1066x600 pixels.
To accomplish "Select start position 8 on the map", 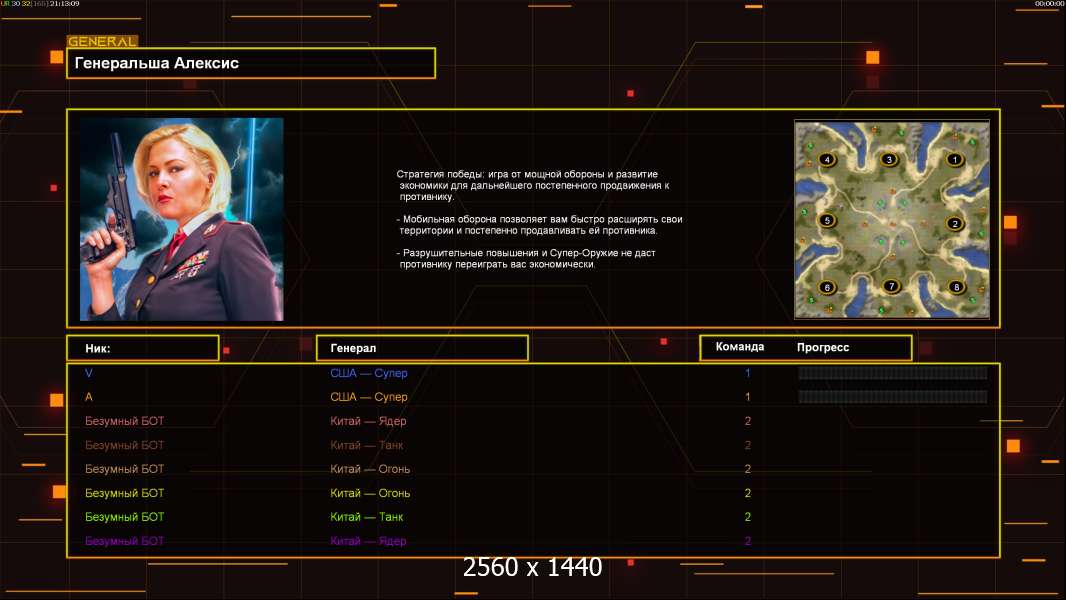I will click(x=956, y=287).
